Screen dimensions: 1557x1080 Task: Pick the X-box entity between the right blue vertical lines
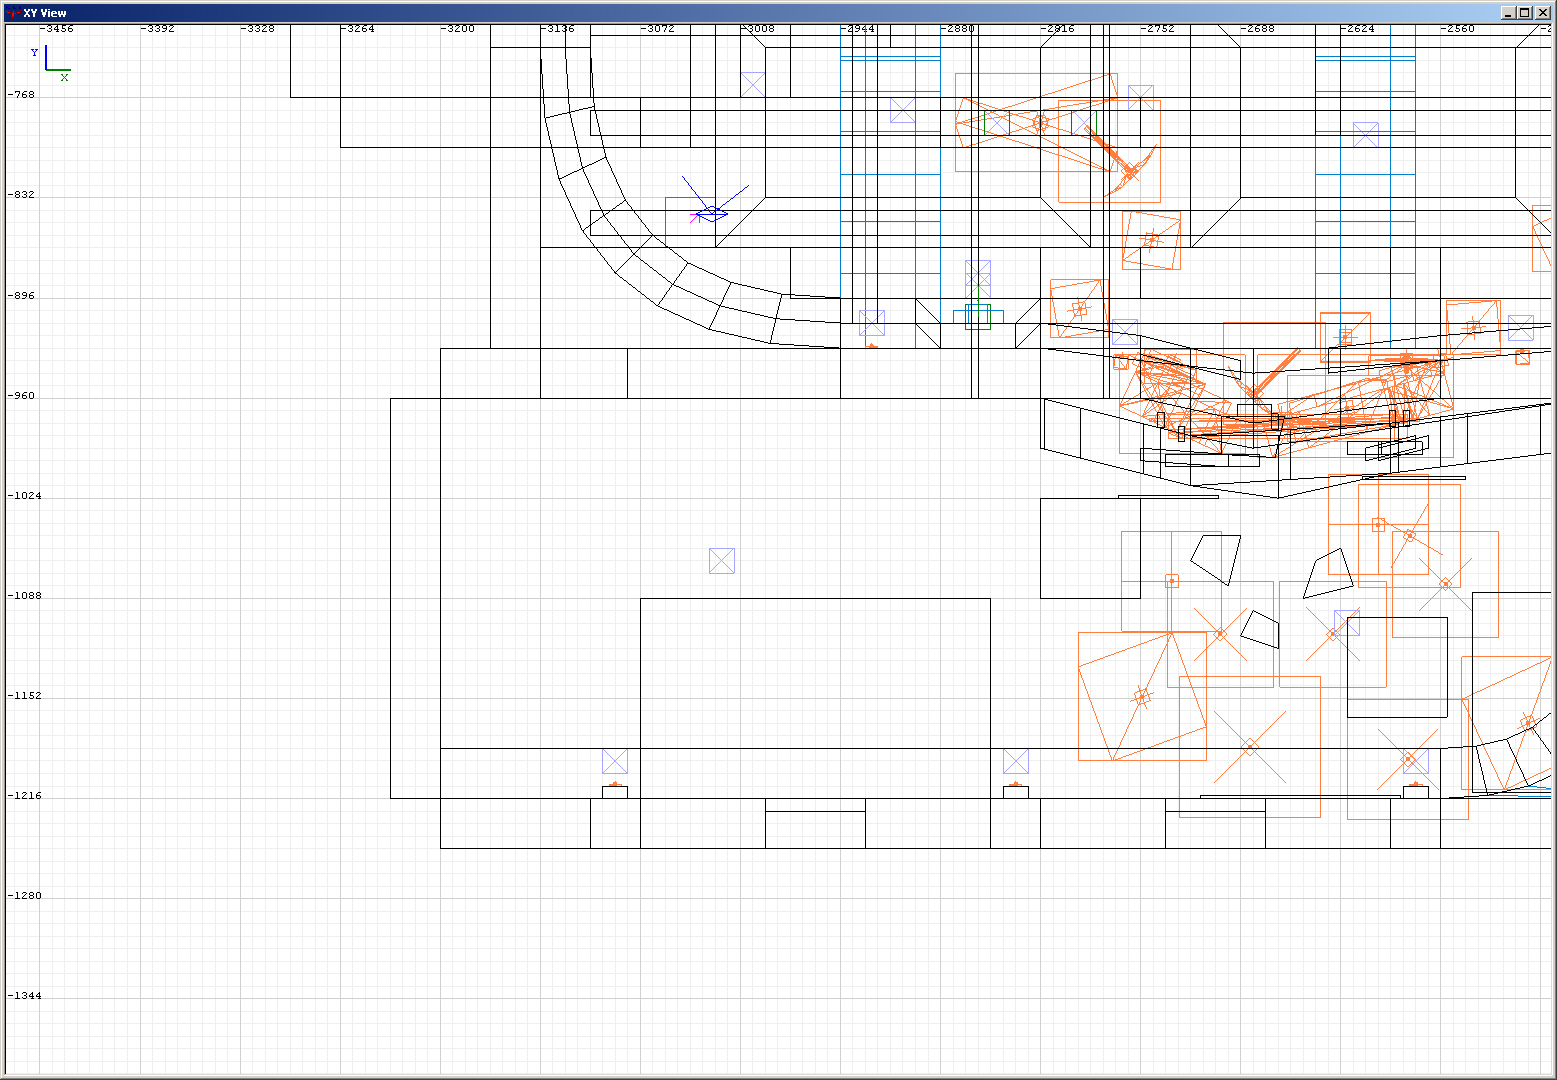pos(1366,134)
